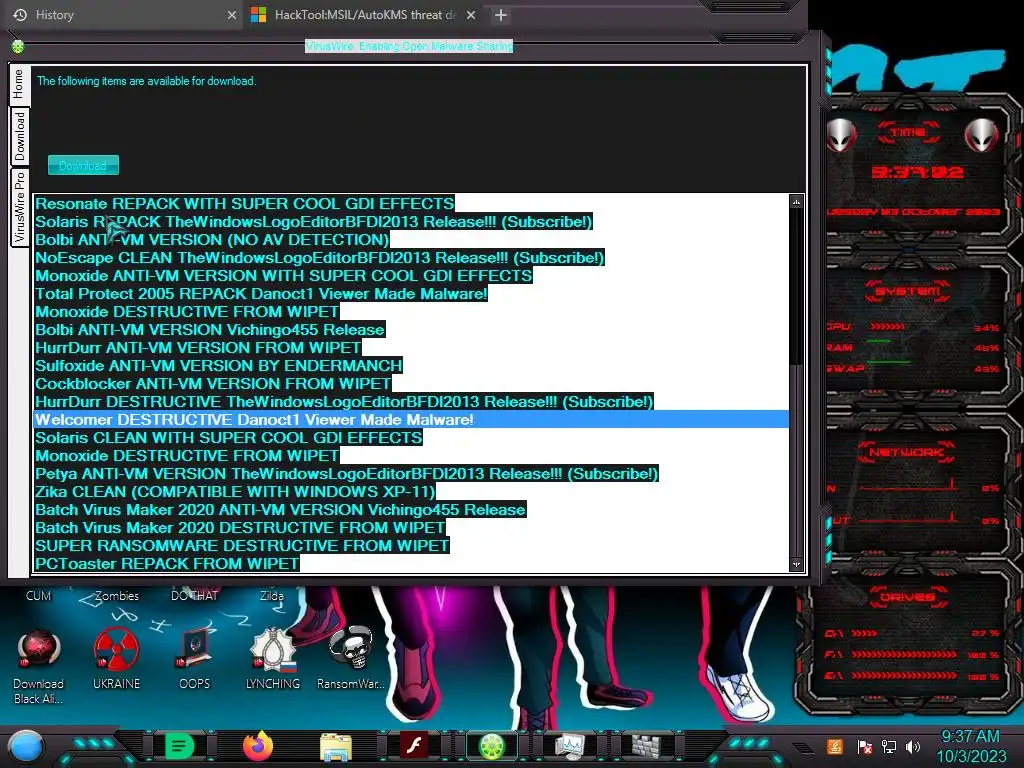Screen dimensions: 1024x768
Task: Click left alien head on TIME widget
Action: pos(841,136)
